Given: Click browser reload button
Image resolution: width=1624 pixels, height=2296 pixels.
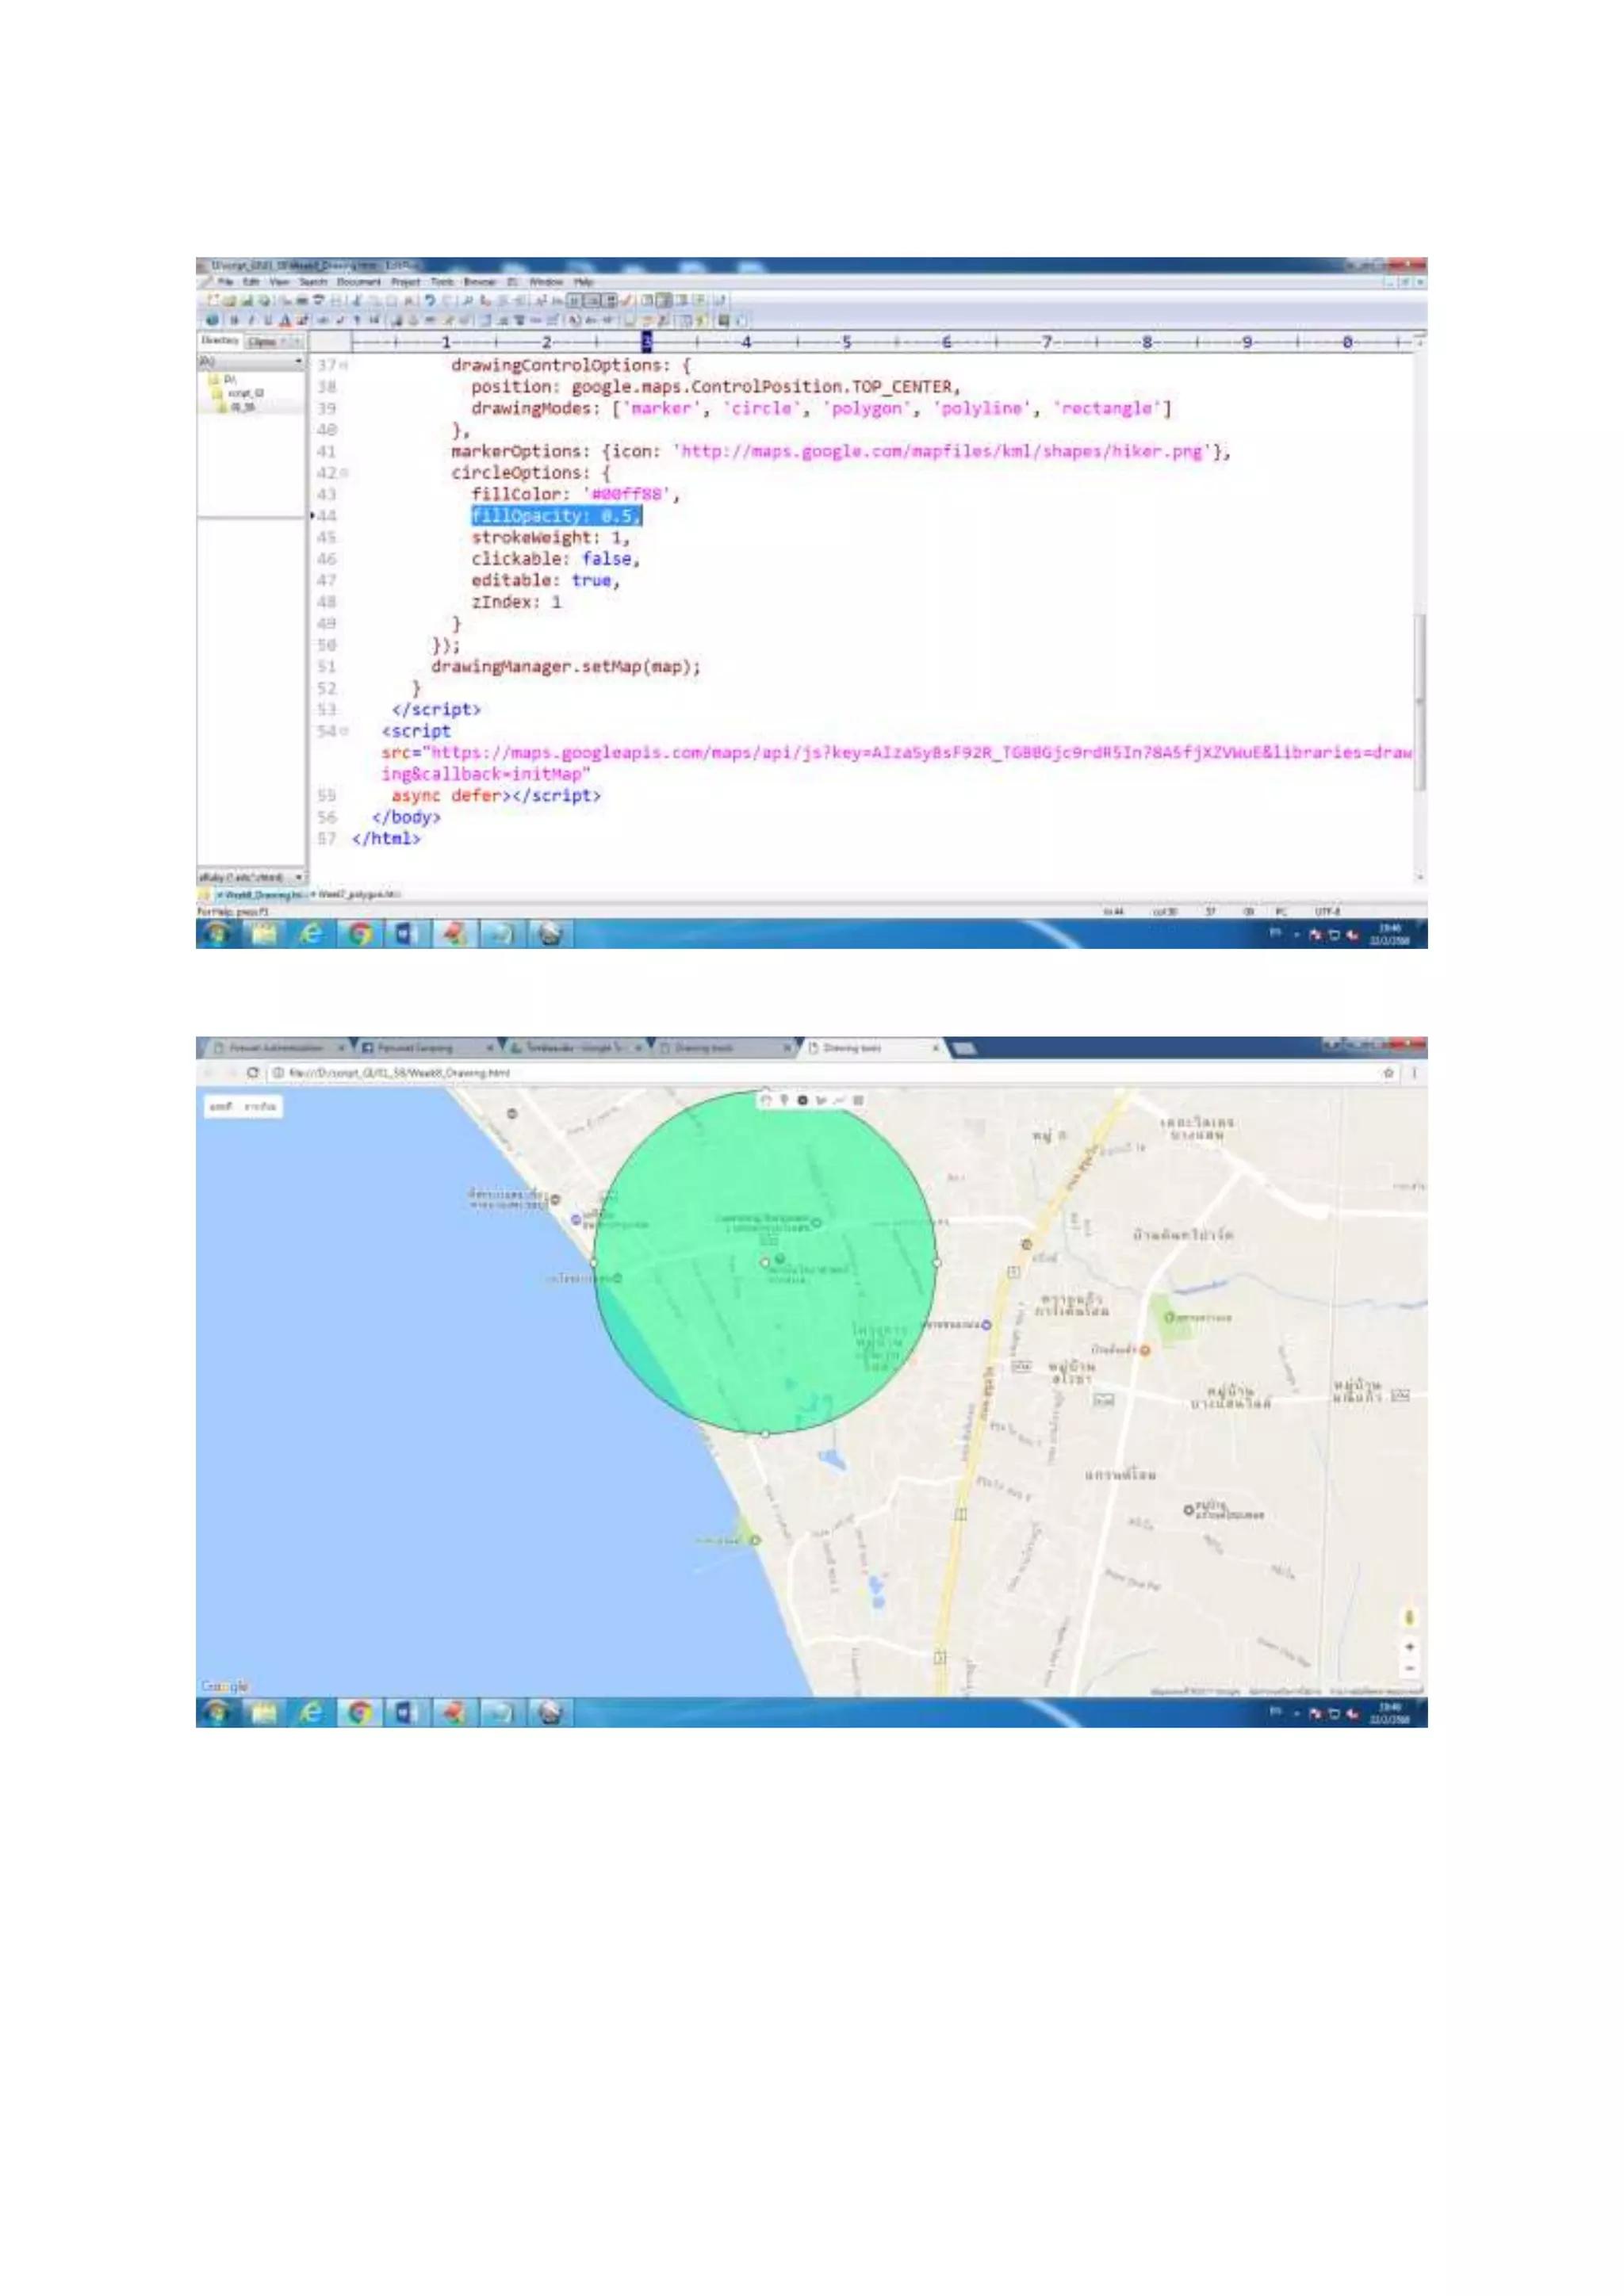Looking at the screenshot, I should [x=253, y=1072].
